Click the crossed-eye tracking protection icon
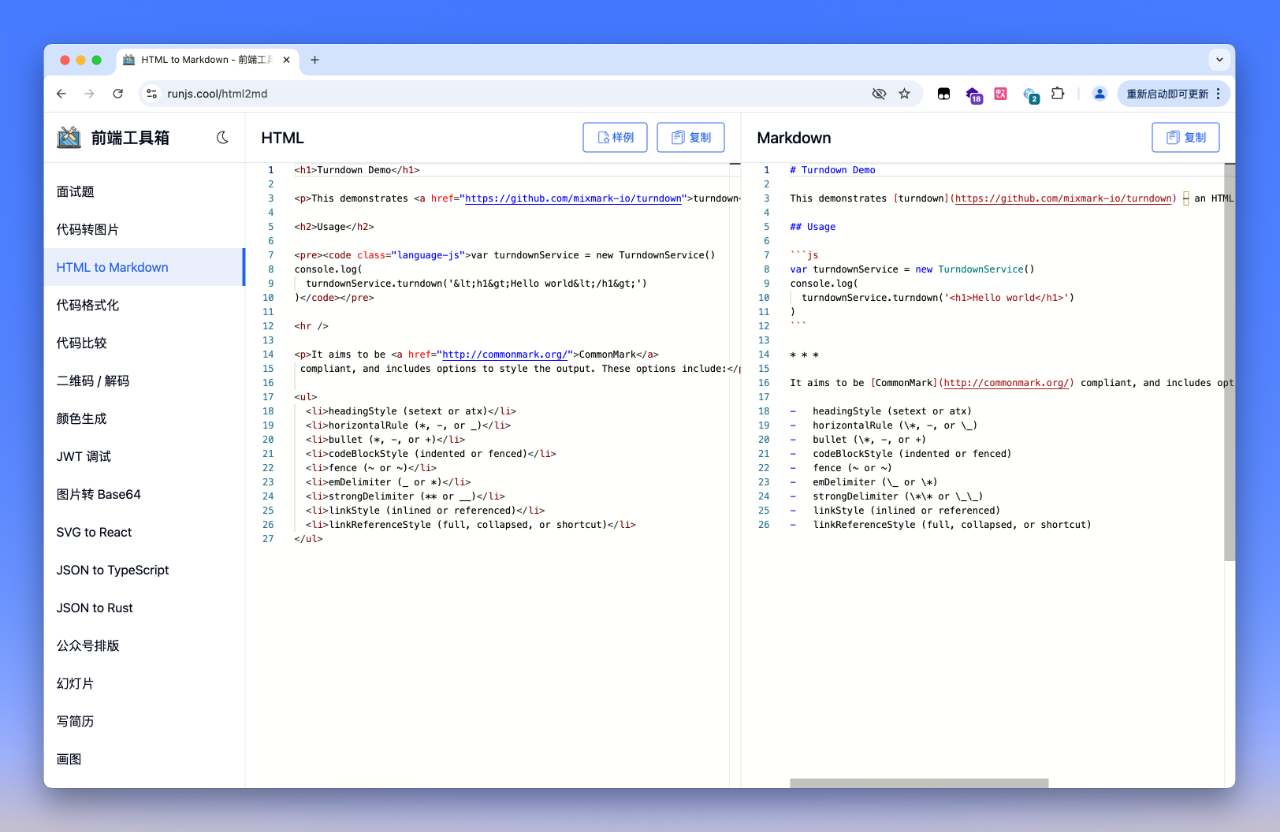 [879, 94]
